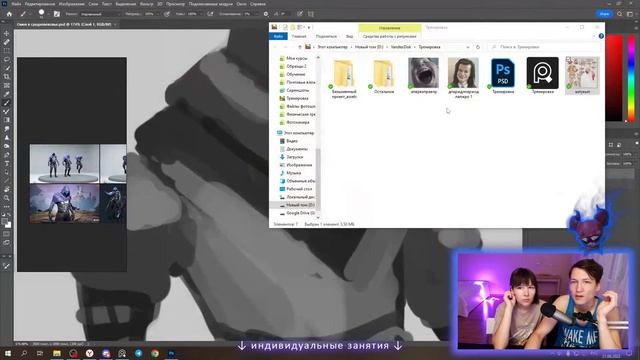Expand the Explorer ribbon chevron

(x=593, y=36)
